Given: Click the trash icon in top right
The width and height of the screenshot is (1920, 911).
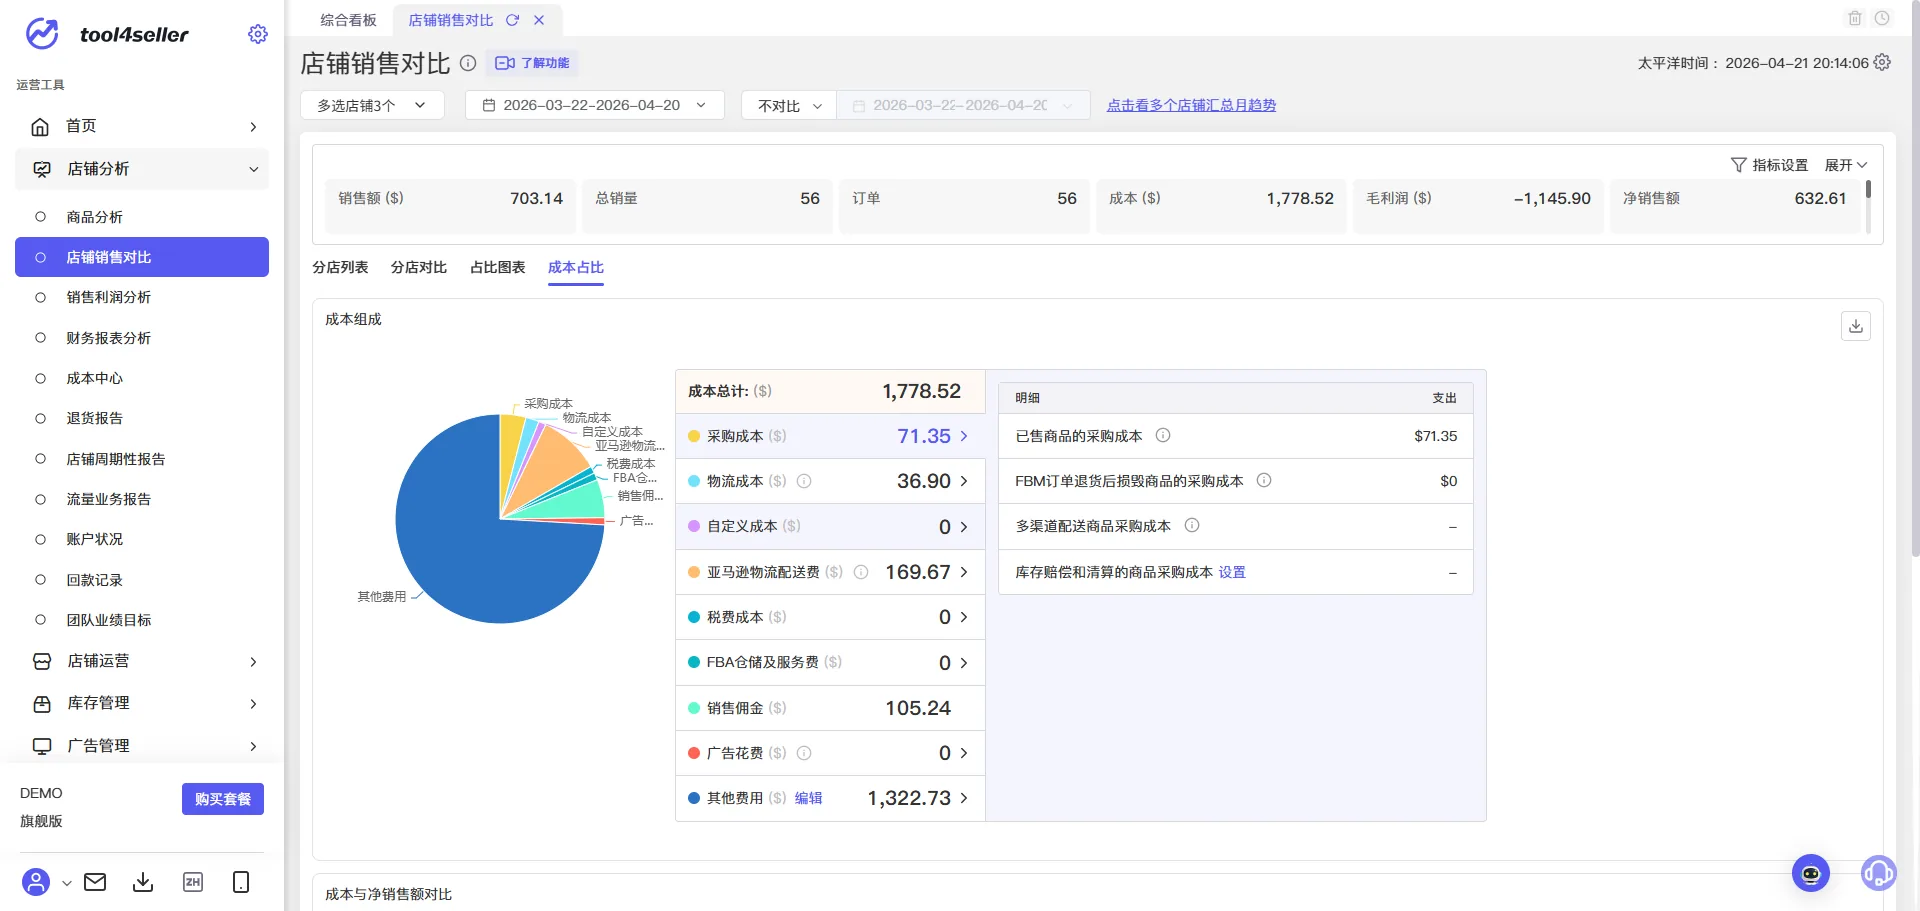Looking at the screenshot, I should [1855, 18].
